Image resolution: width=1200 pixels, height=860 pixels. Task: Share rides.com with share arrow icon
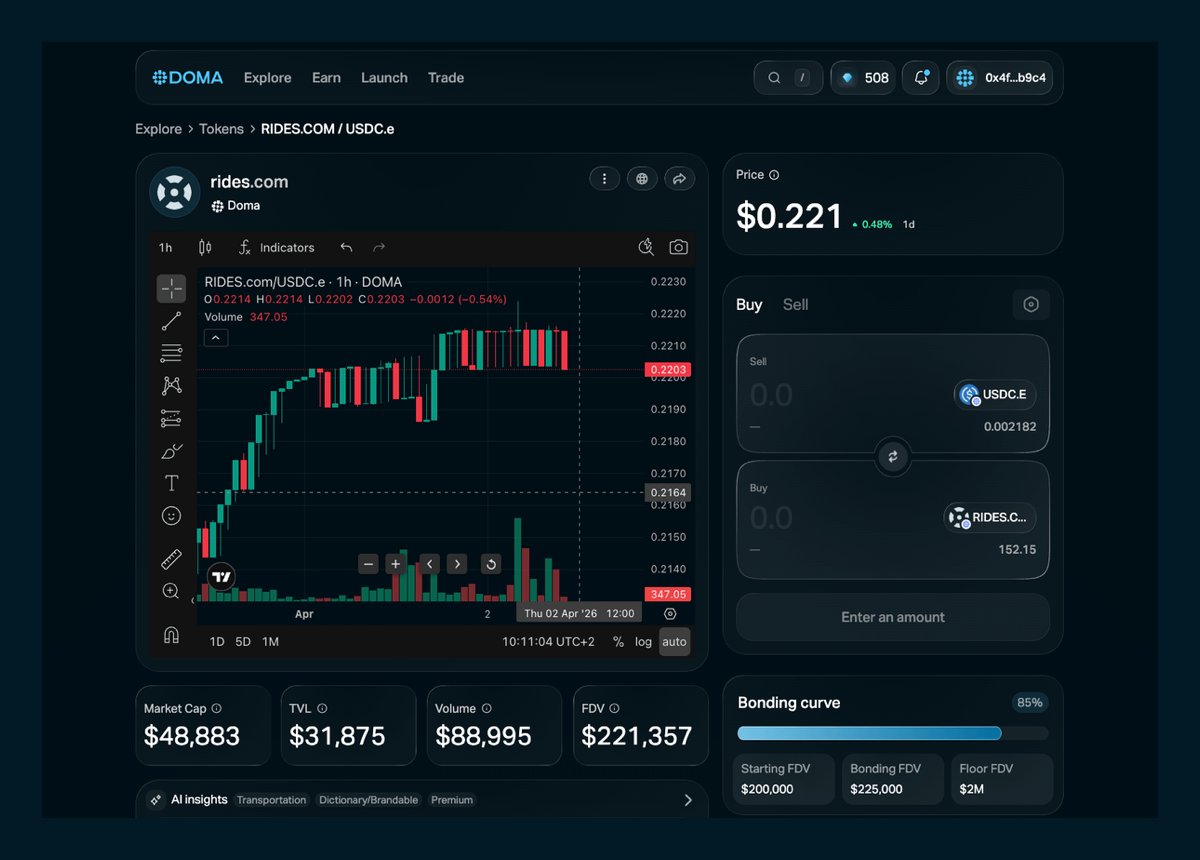[679, 179]
